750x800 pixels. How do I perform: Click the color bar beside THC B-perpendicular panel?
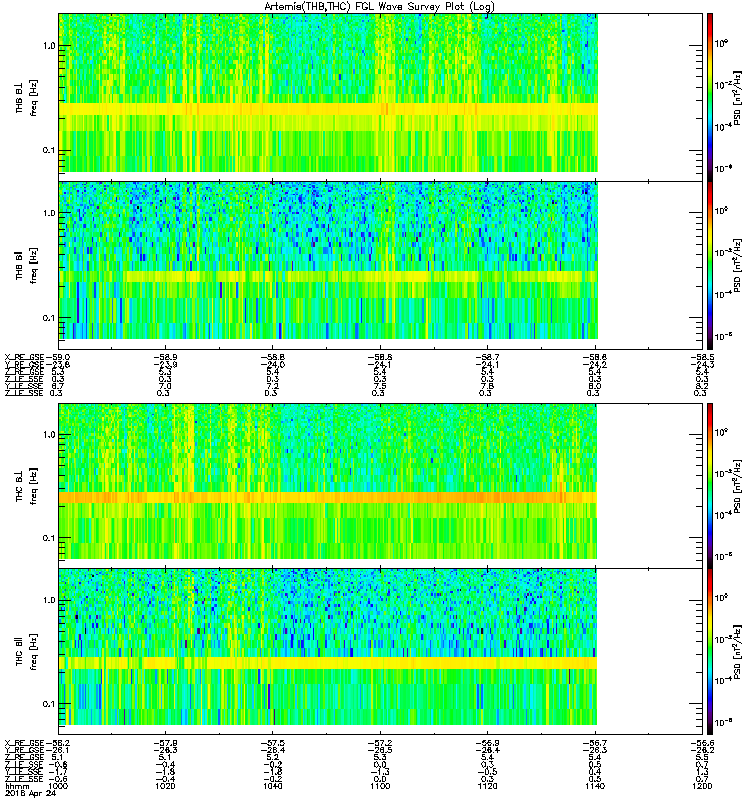pos(710,485)
